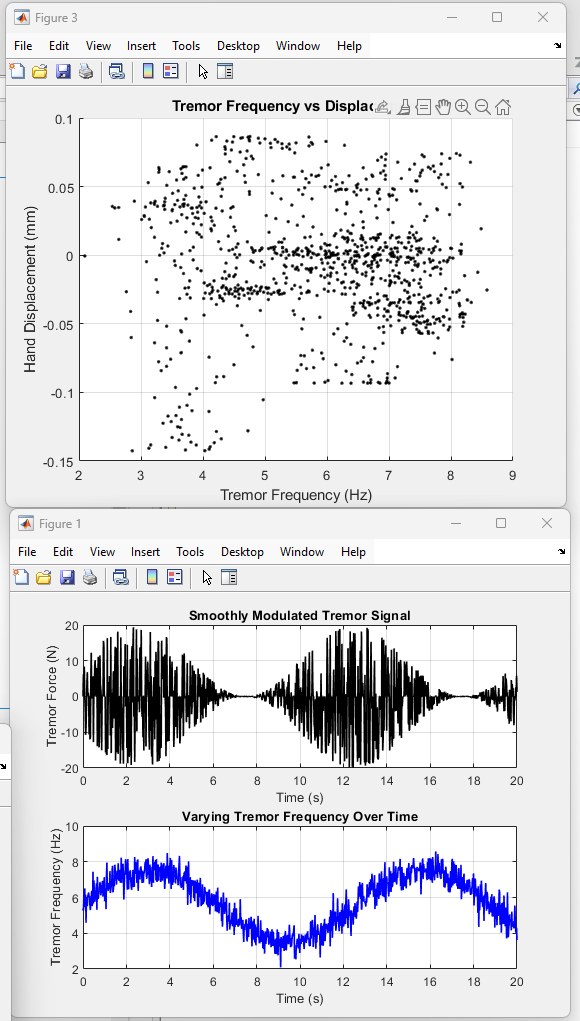Select Zoom In tool above scatter plot
Viewport: 580px width, 1021px height.
tap(463, 107)
